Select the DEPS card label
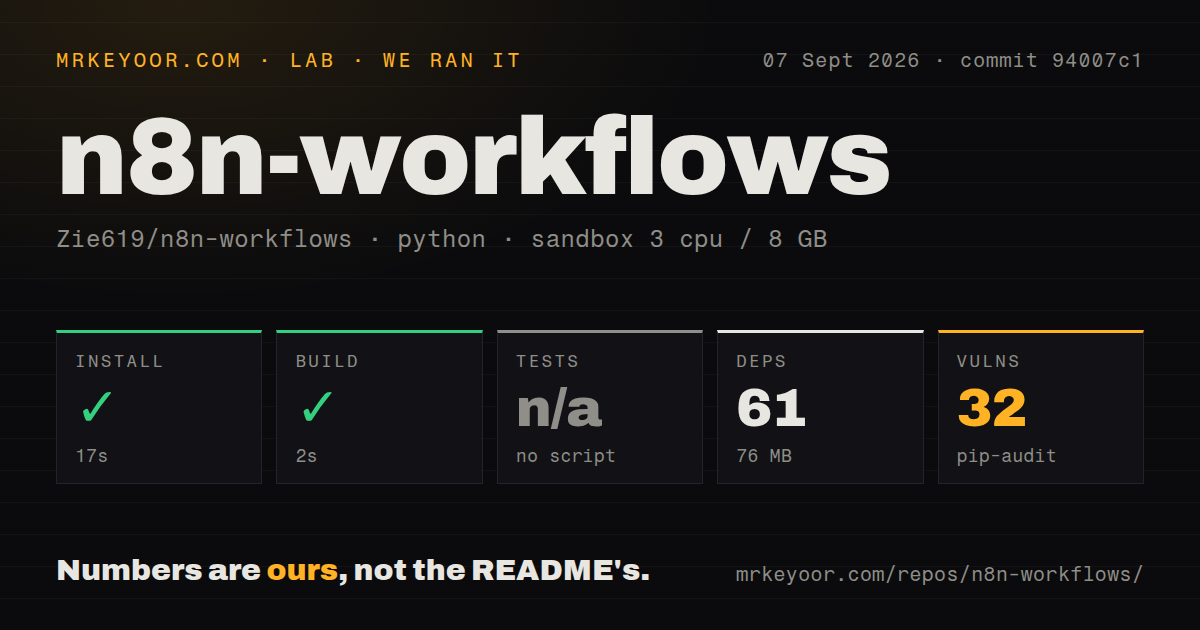 pyautogui.click(x=761, y=361)
